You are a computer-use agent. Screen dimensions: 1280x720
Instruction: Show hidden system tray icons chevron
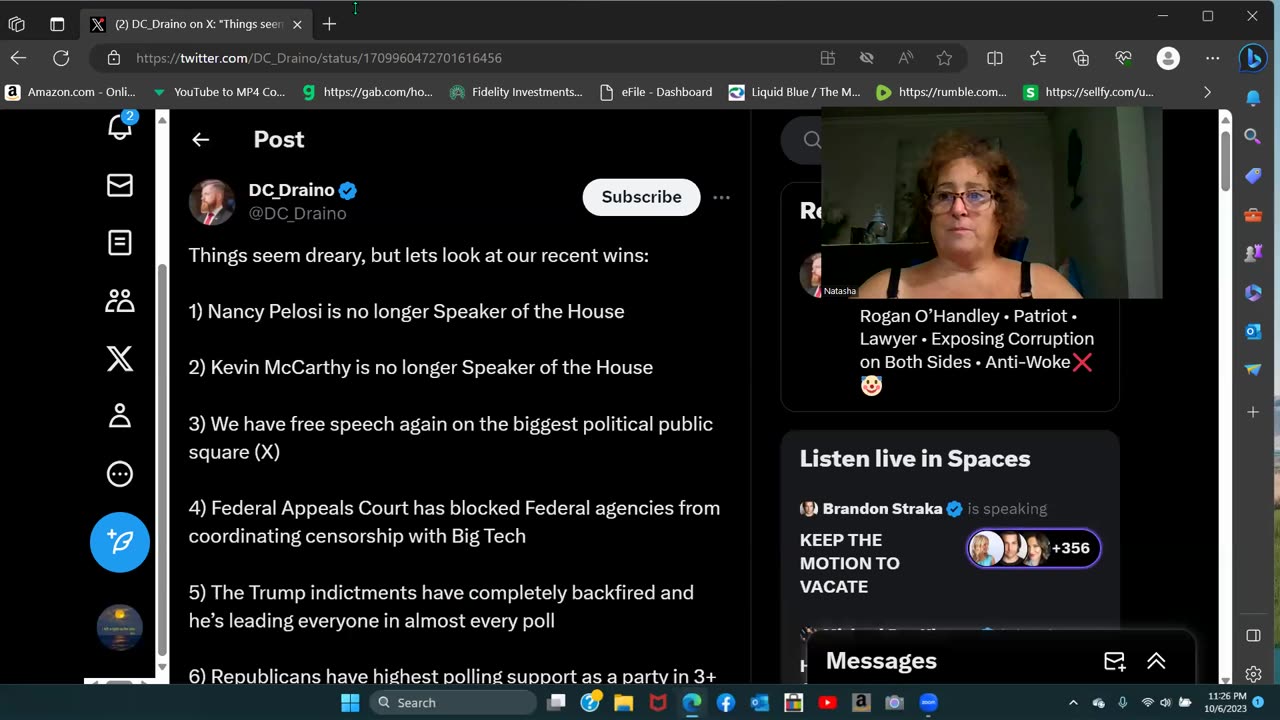1073,703
